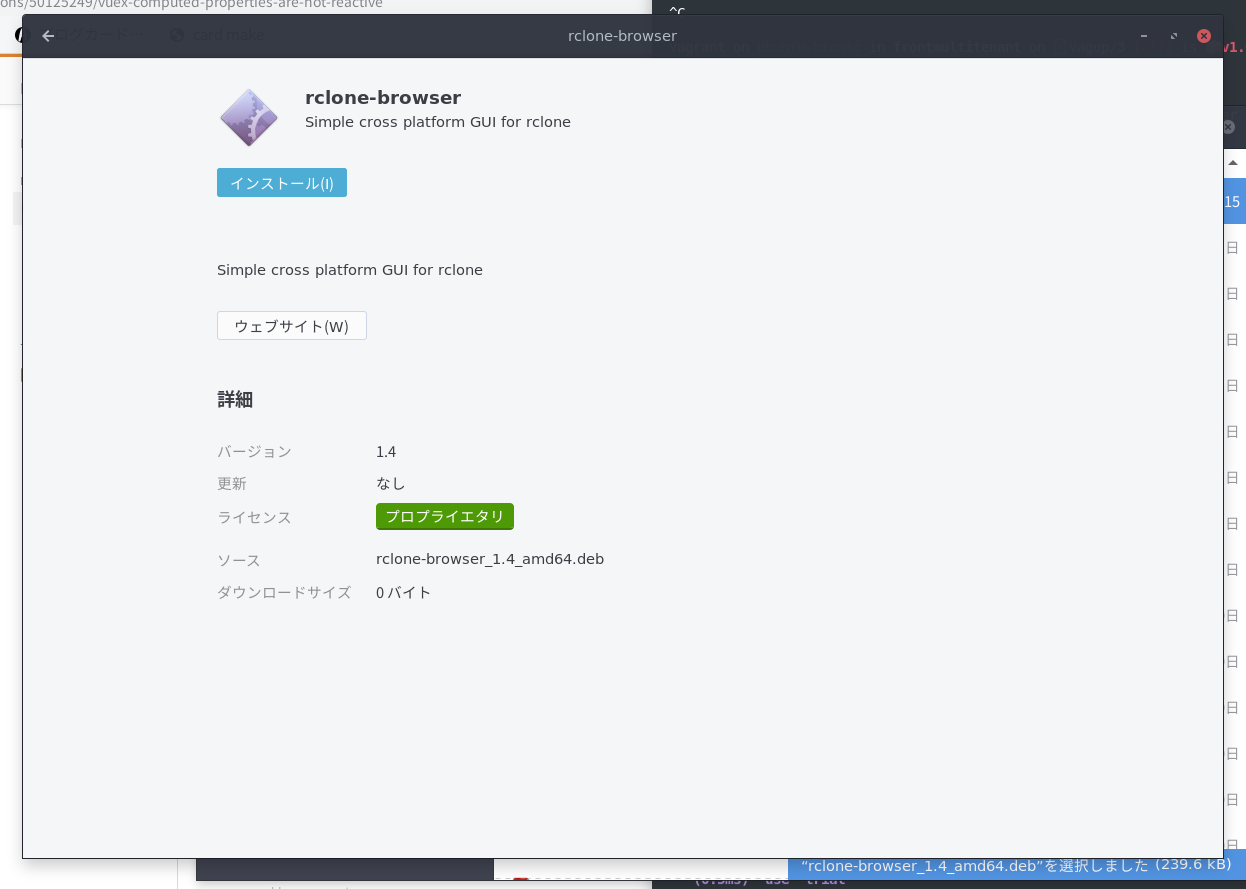Select the bold rclone-browser app name heading
Viewport: 1246px width, 889px height.
382,98
